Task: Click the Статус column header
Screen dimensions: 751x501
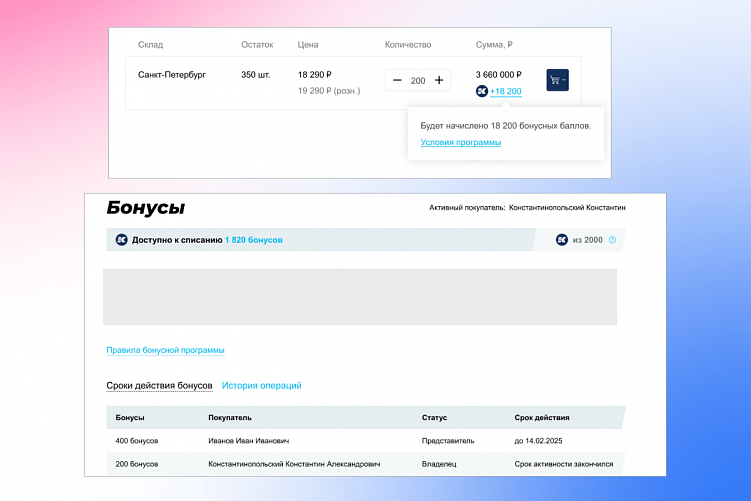Action: (x=434, y=418)
